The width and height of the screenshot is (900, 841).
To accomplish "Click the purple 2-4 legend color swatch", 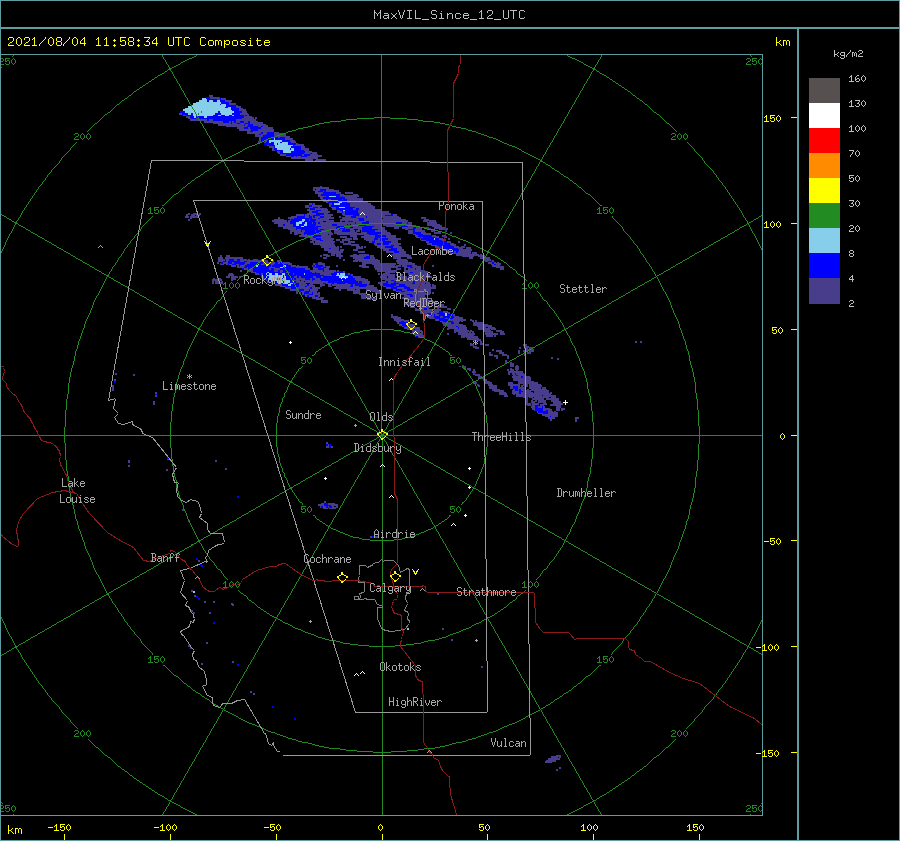I will tap(824, 291).
